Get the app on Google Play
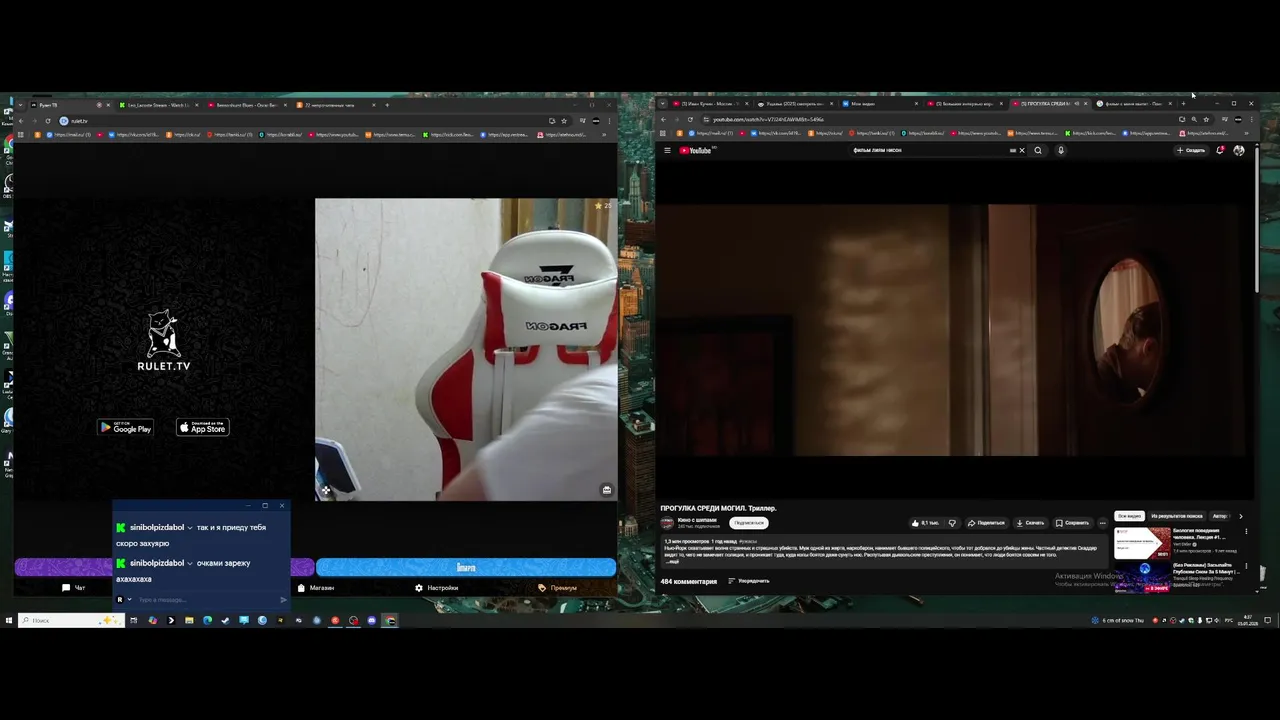 click(x=125, y=428)
